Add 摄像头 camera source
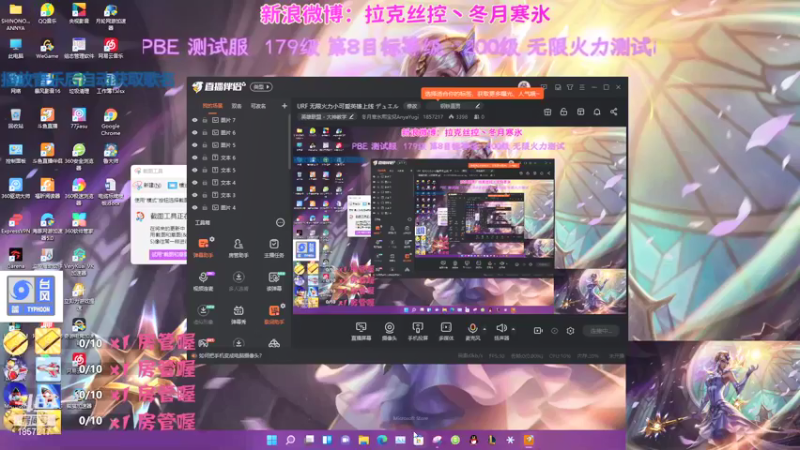This screenshot has width=800, height=450. coord(389,331)
